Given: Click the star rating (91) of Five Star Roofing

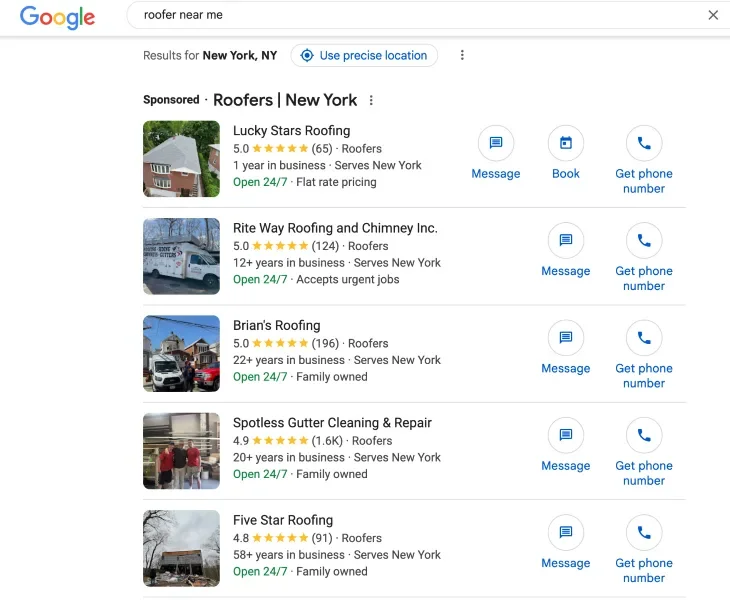Looking at the screenshot, I should (x=283, y=538).
